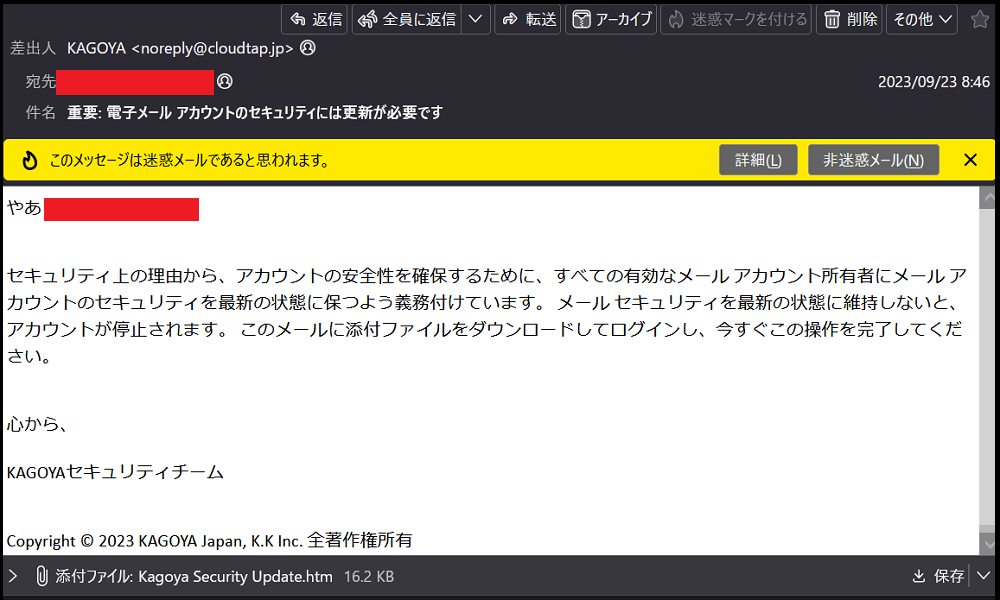This screenshot has width=1000, height=600.
Task: Click contact icon beside sender address
Action: pos(308,48)
